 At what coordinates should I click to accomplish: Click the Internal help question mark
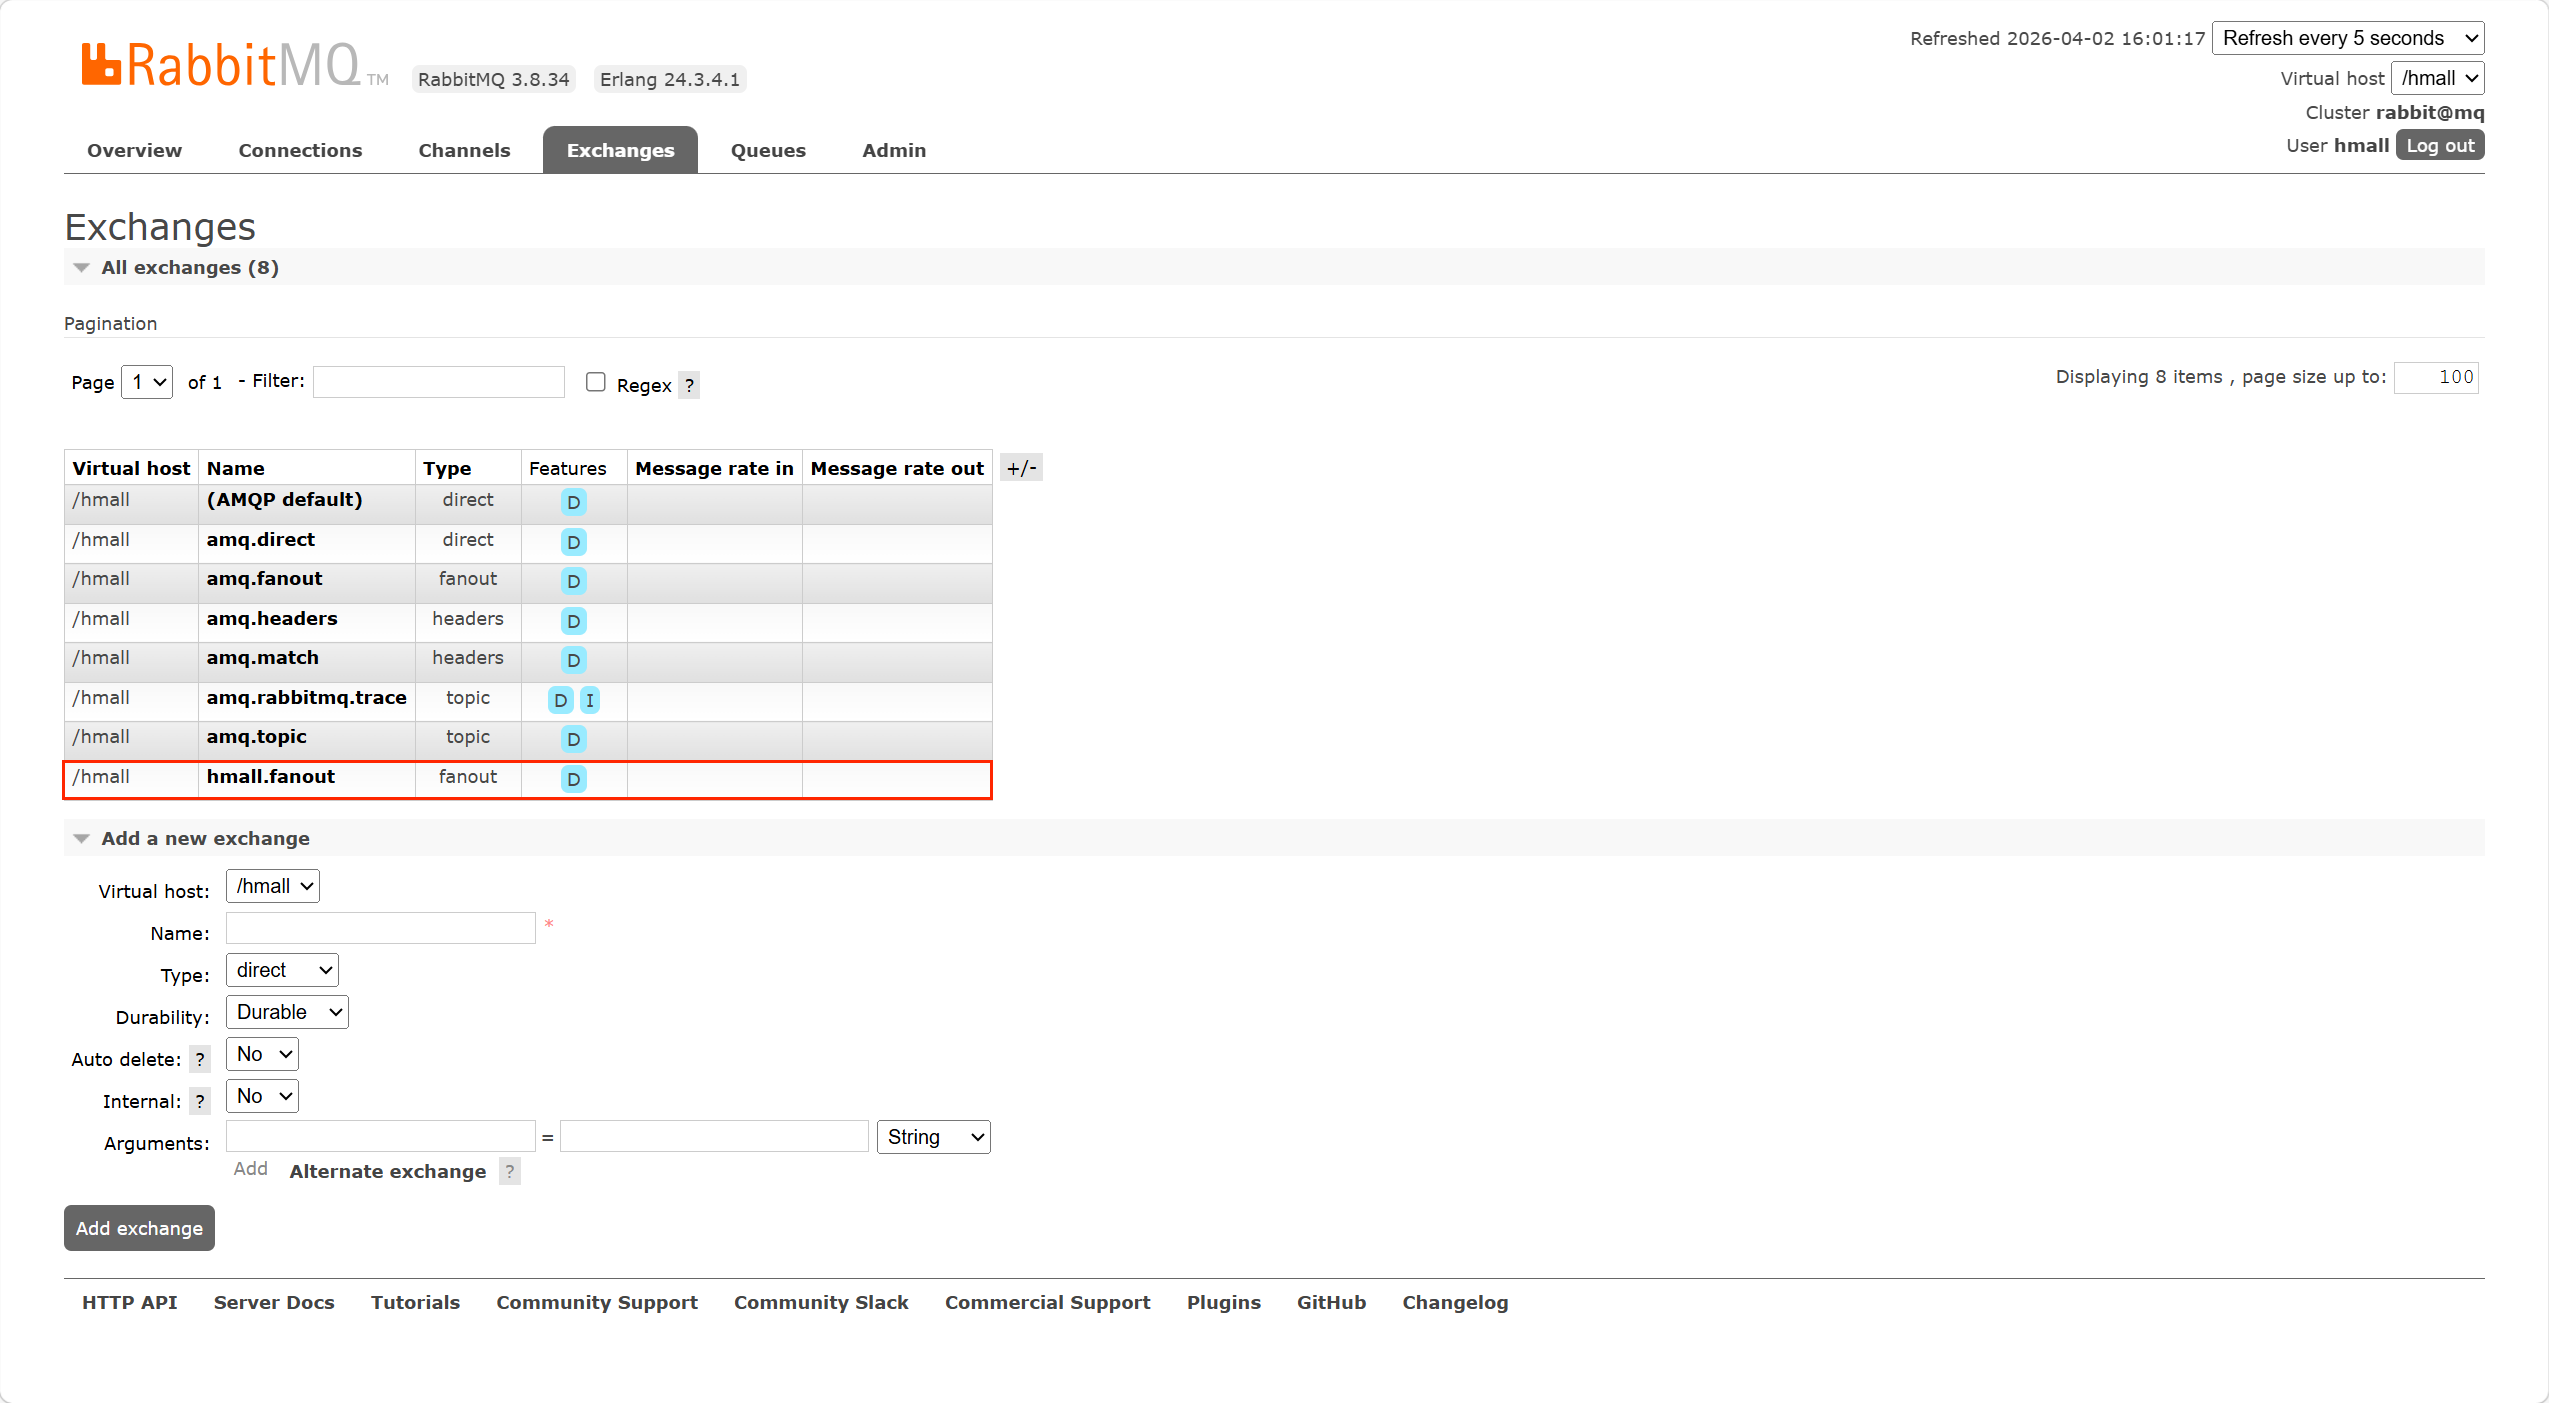pos(200,1101)
